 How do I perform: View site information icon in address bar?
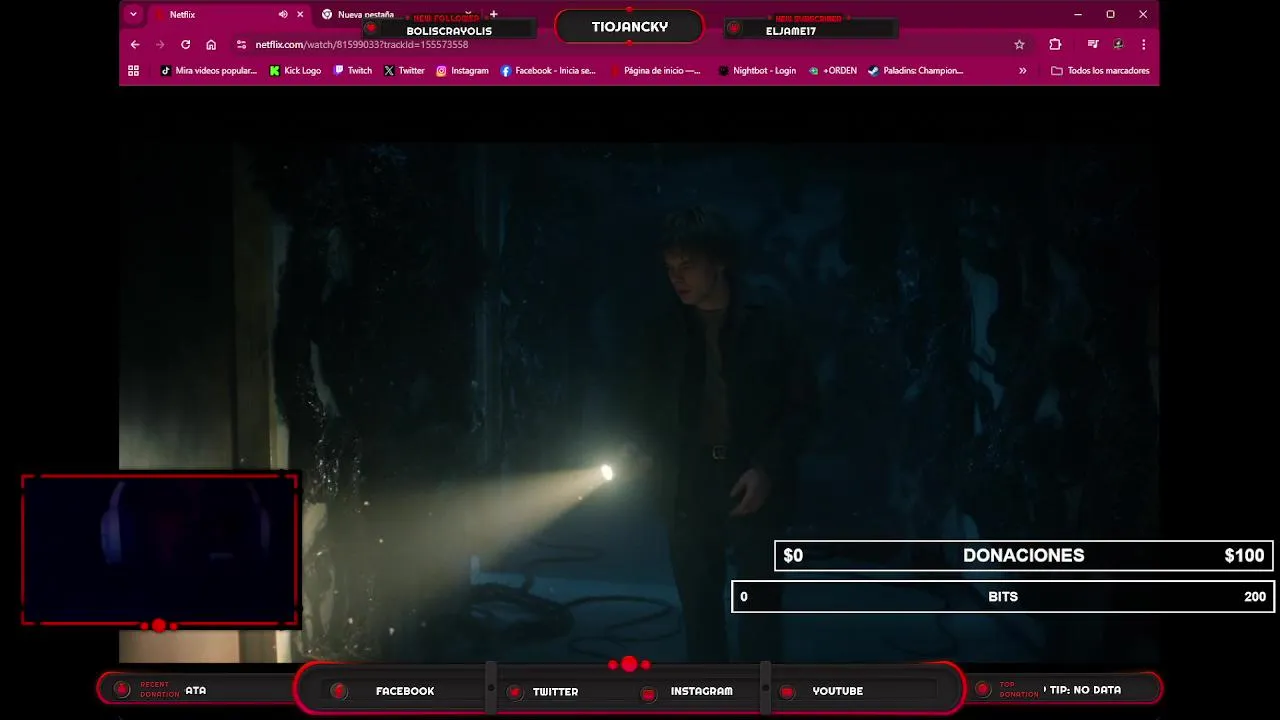pos(241,44)
